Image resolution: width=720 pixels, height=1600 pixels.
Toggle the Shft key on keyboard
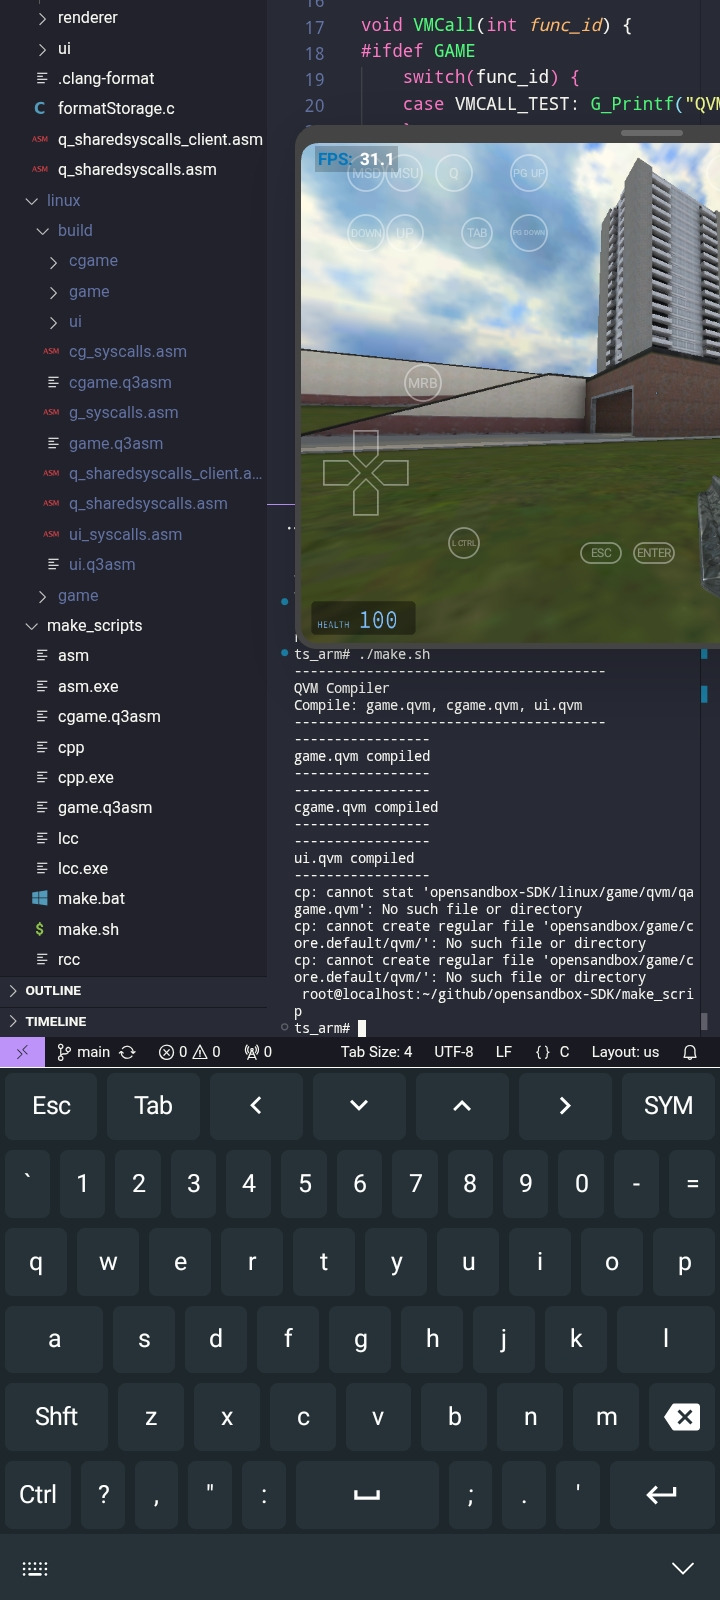pyautogui.click(x=56, y=1417)
